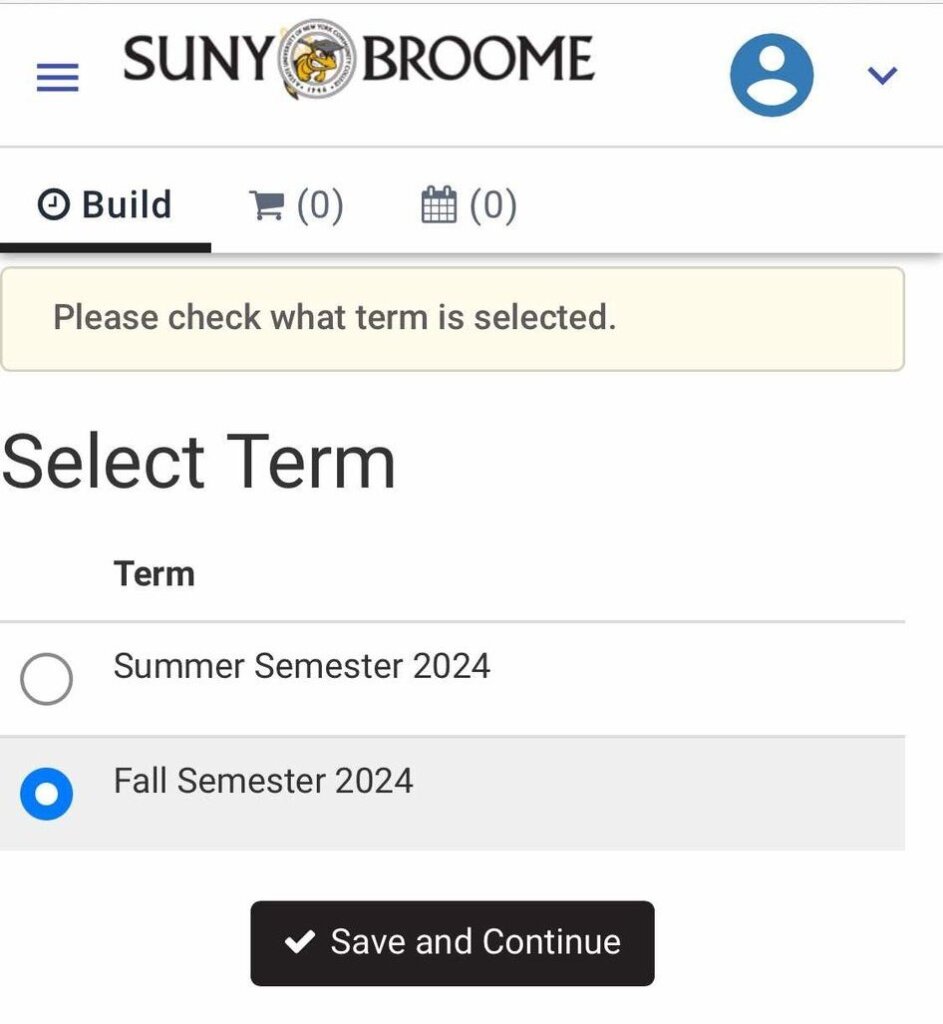Click the clock icon on Build tab
943x1024 pixels.
click(x=53, y=204)
